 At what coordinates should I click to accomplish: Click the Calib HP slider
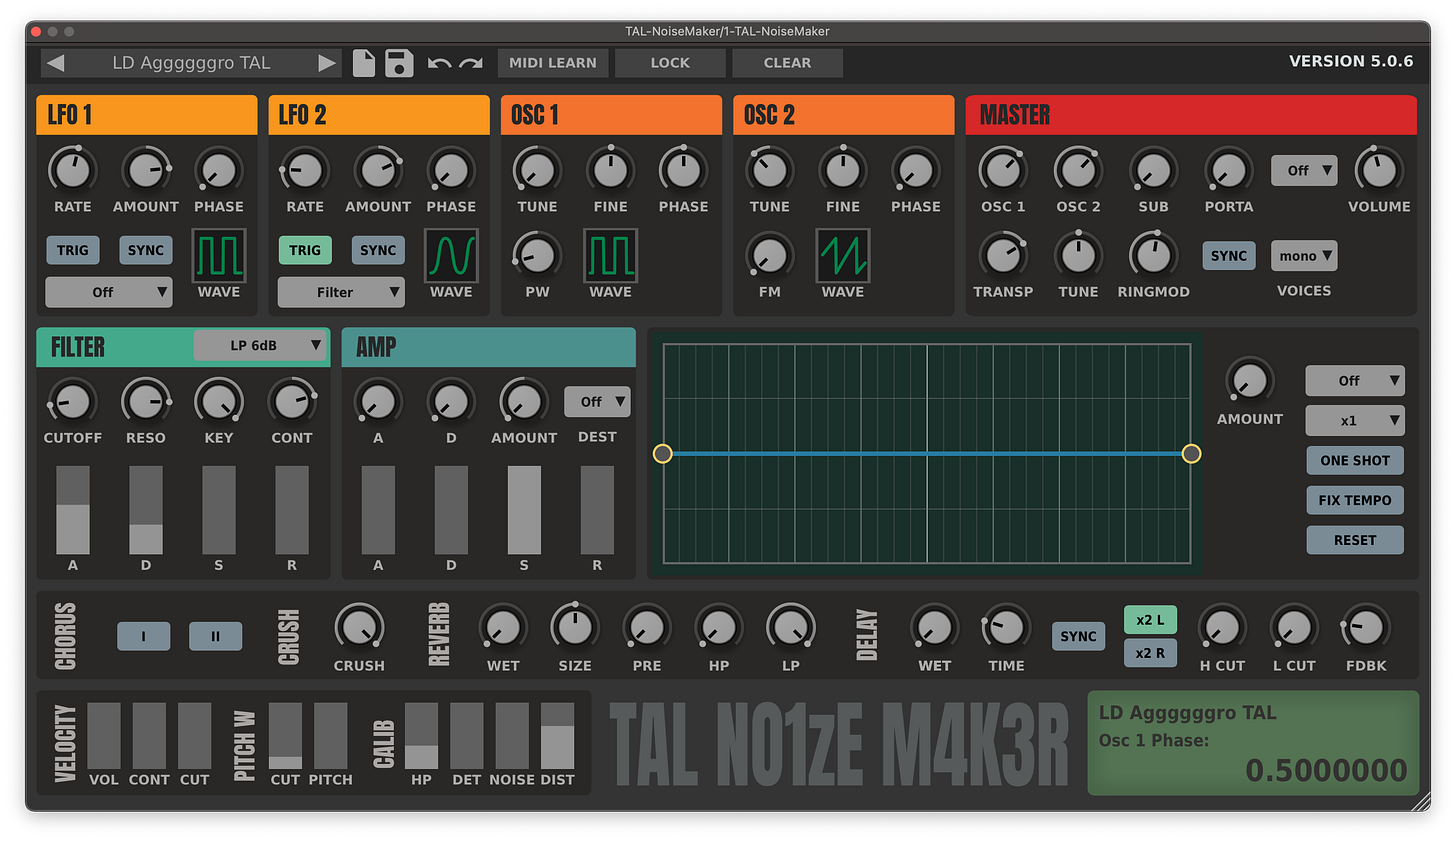pyautogui.click(x=421, y=736)
